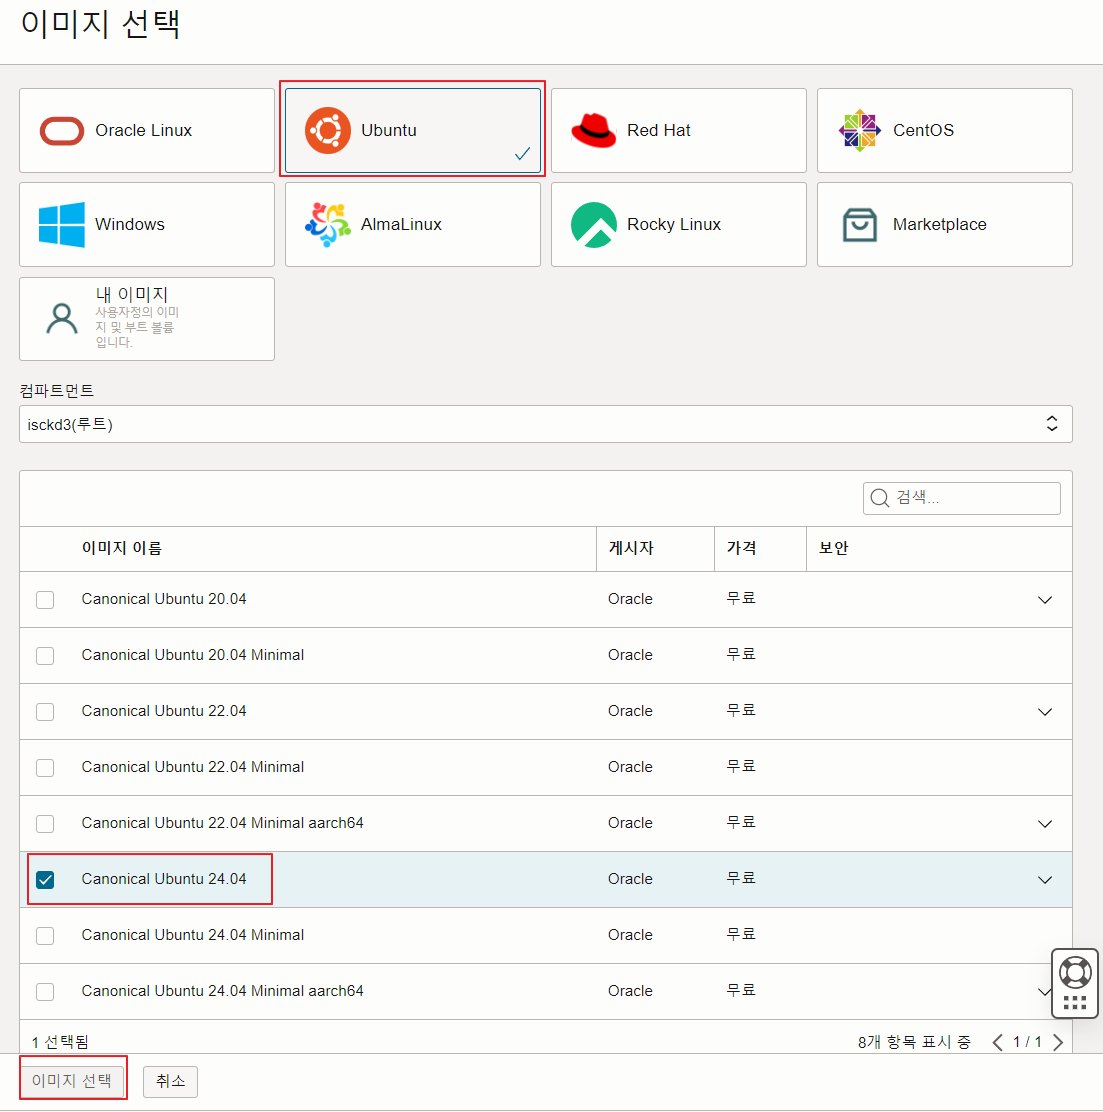1103x1112 pixels.
Task: Click the 보안 column header
Action: pos(833,548)
